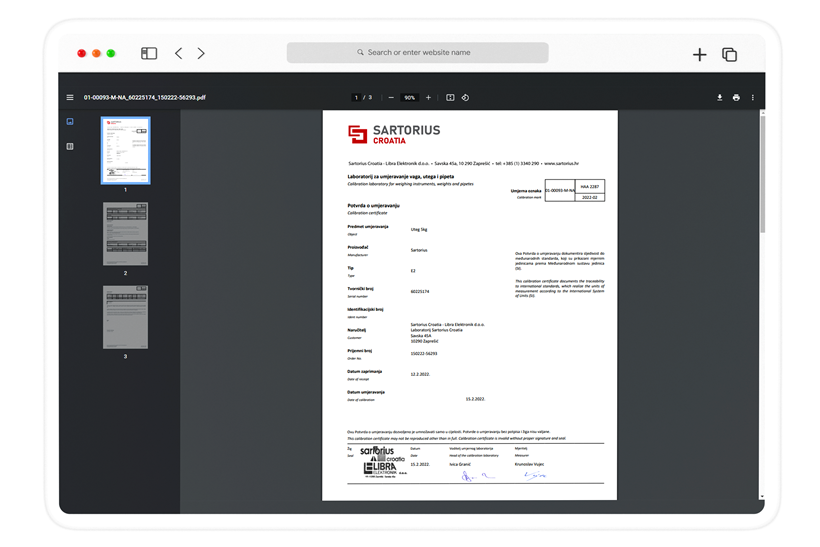Screen dimensions: 820x547
Task: Download the PDF file
Action: coord(719,98)
